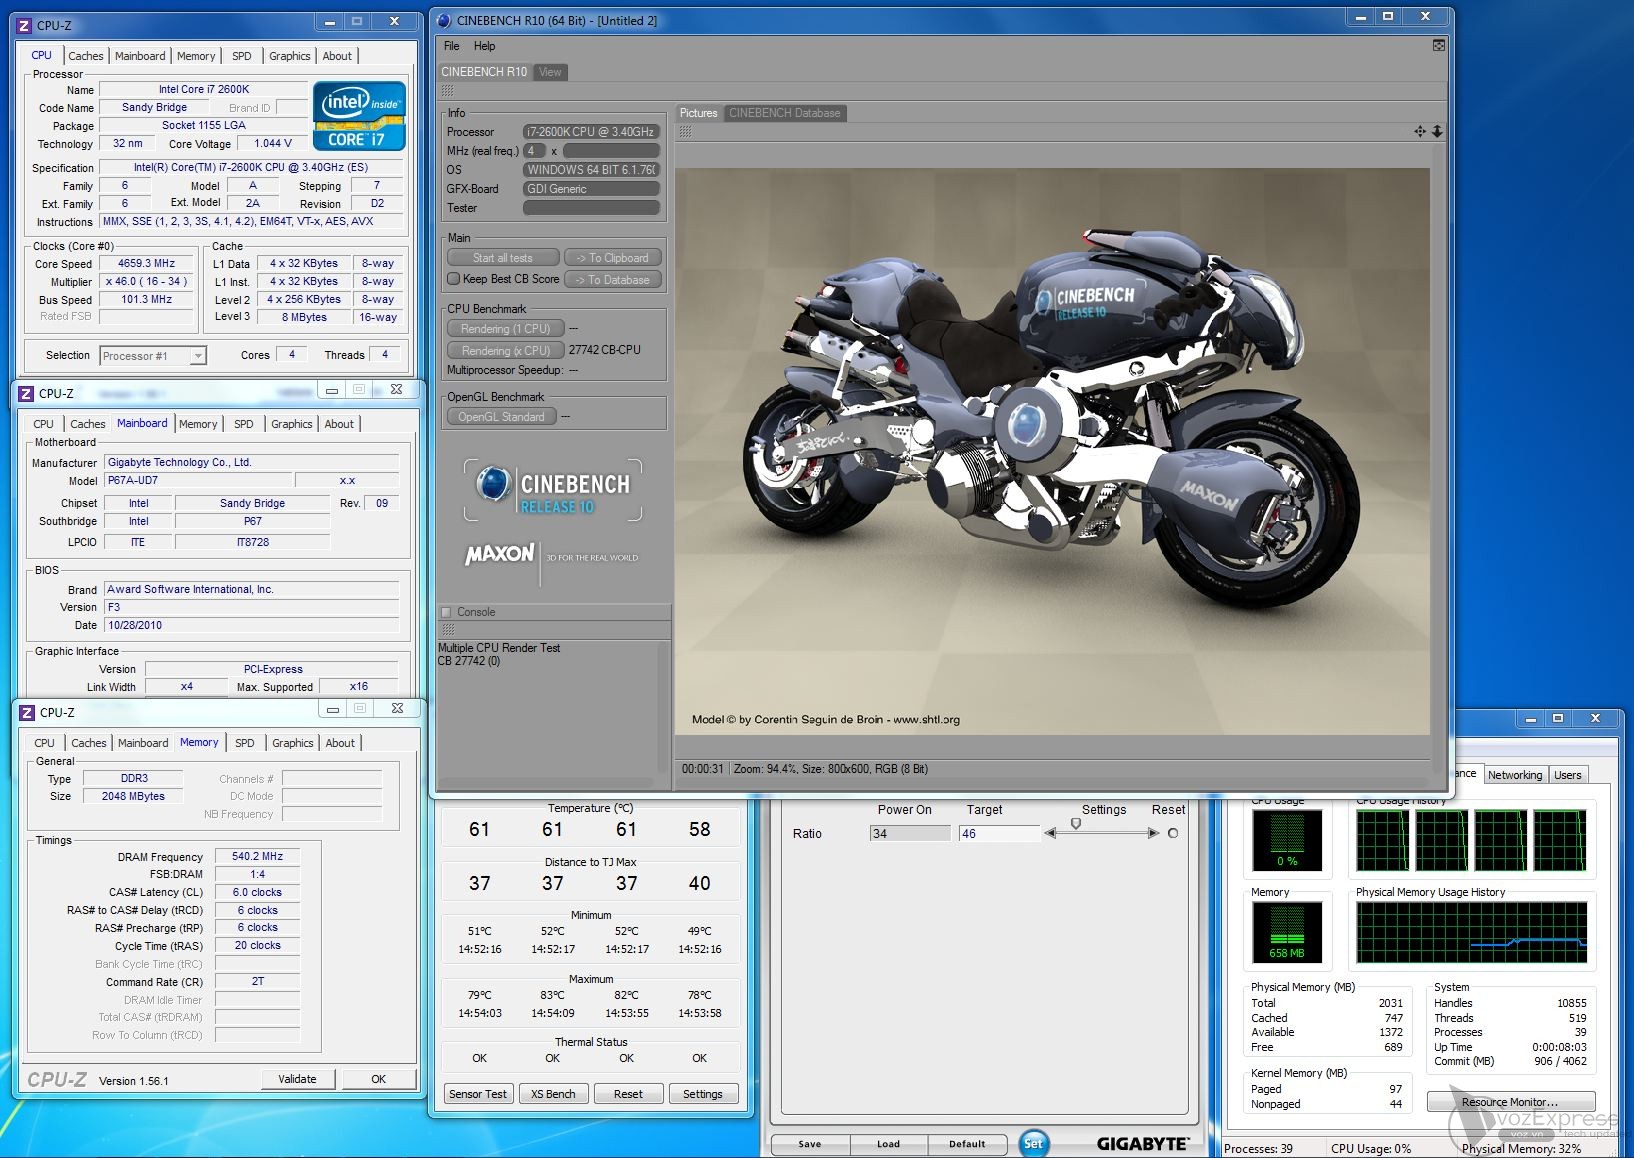The image size is (1634, 1158).
Task: Click the Target ratio field showing 46
Action: (x=999, y=833)
